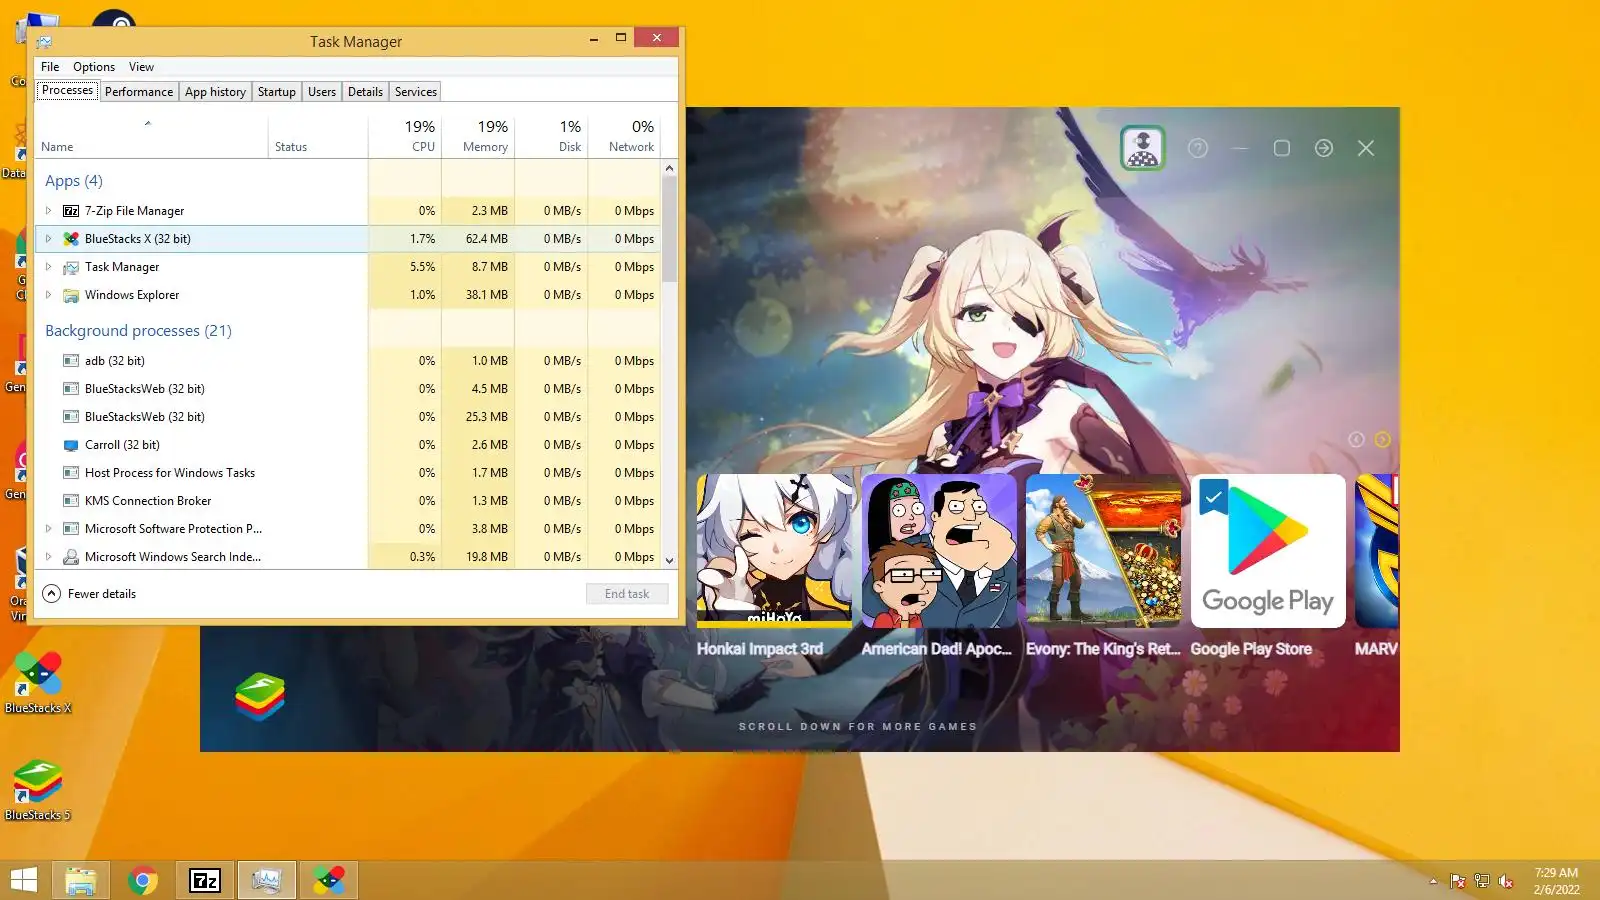Click the BlueStacks X arrow-in-circle icon
Screen dimensions: 1600x900
click(x=1324, y=148)
